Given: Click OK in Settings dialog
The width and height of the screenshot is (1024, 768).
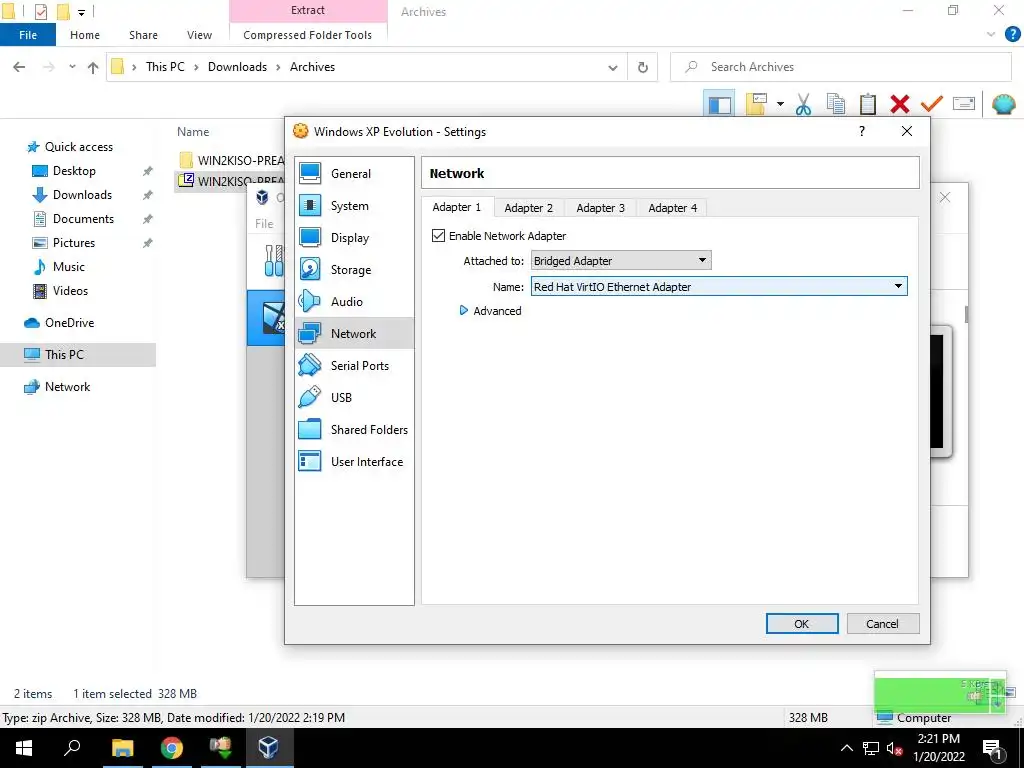Looking at the screenshot, I should coord(801,624).
